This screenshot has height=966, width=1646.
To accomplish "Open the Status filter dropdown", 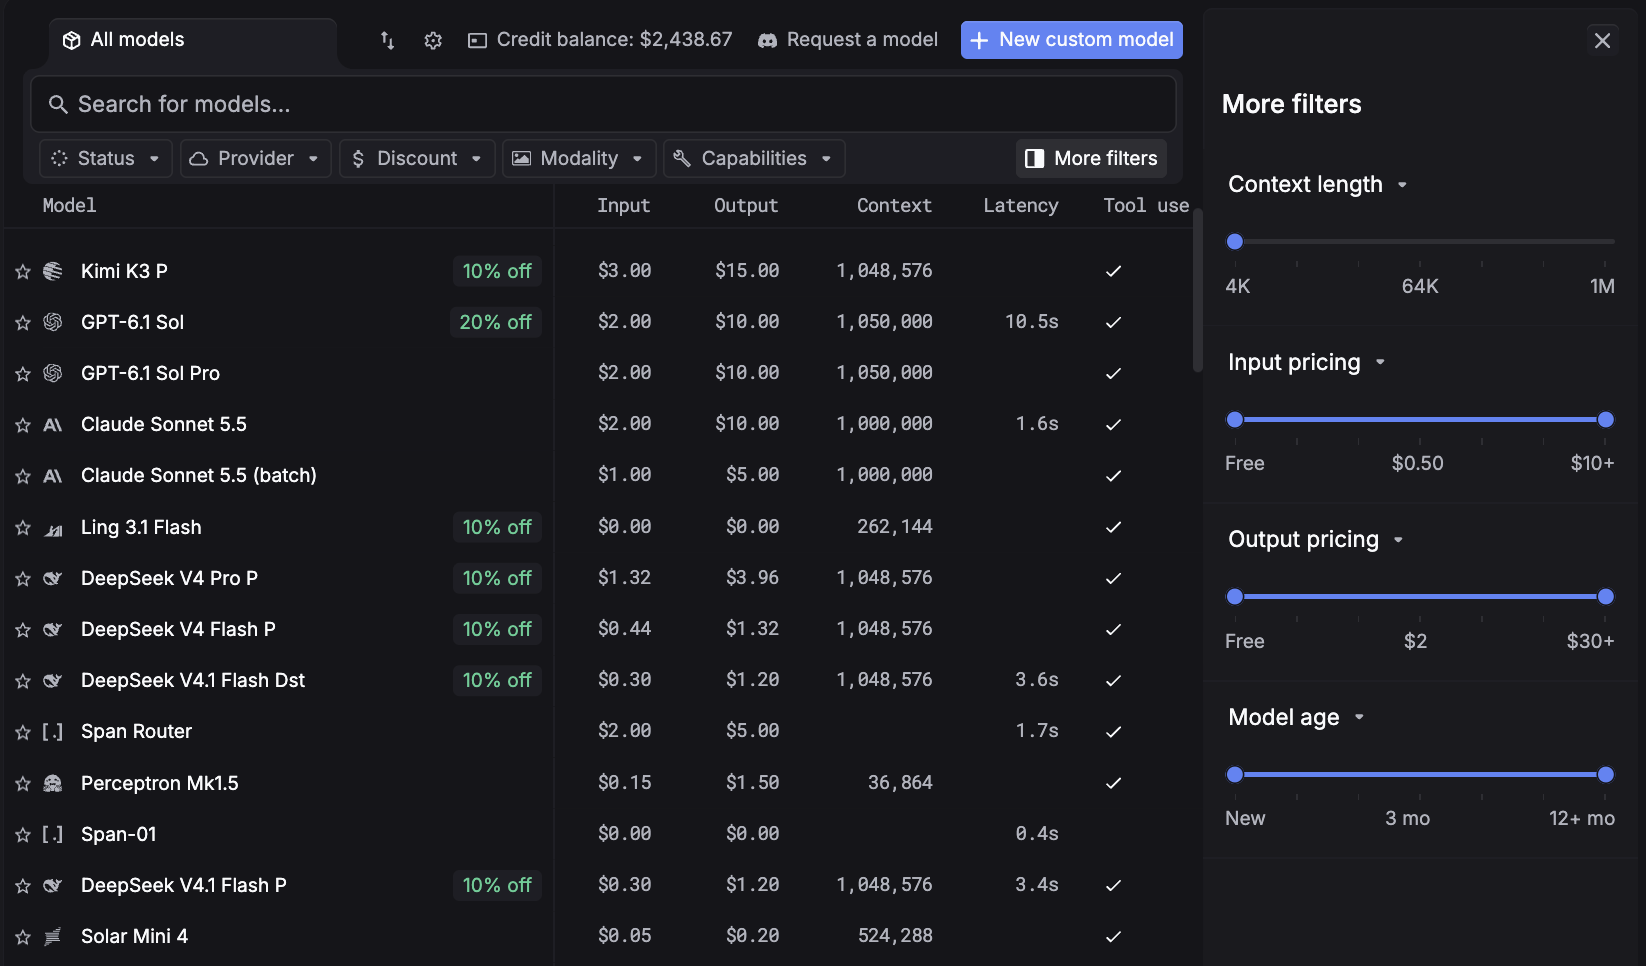I will tap(106, 158).
